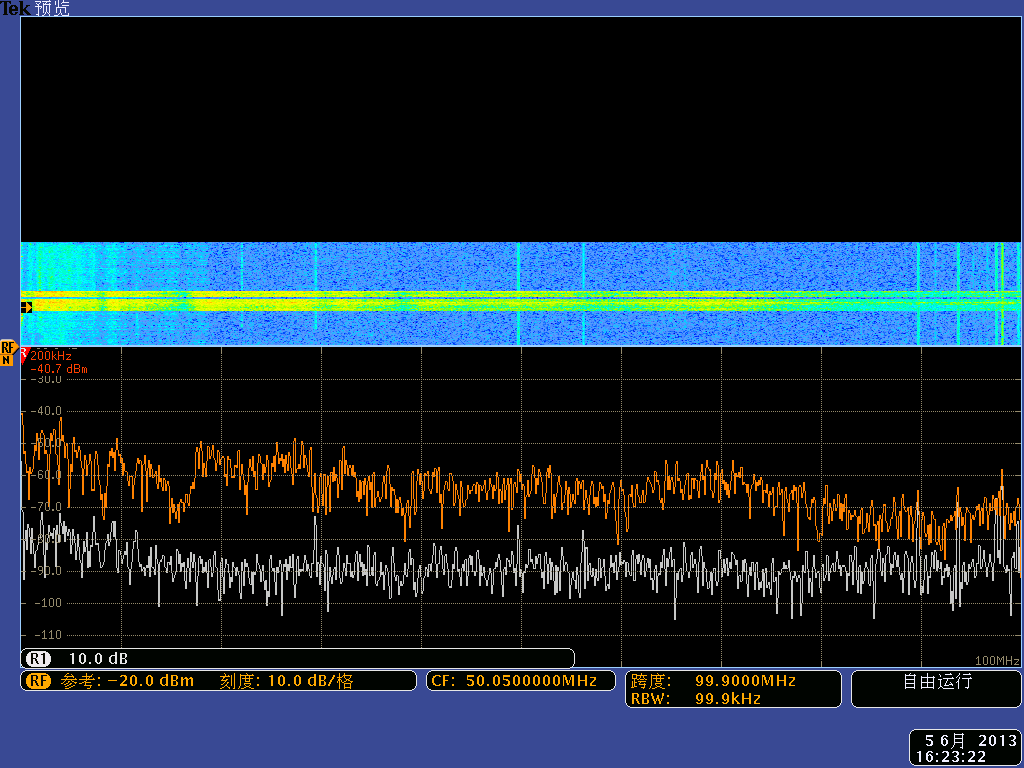Select the red R reference marker flag

pos(24,353)
